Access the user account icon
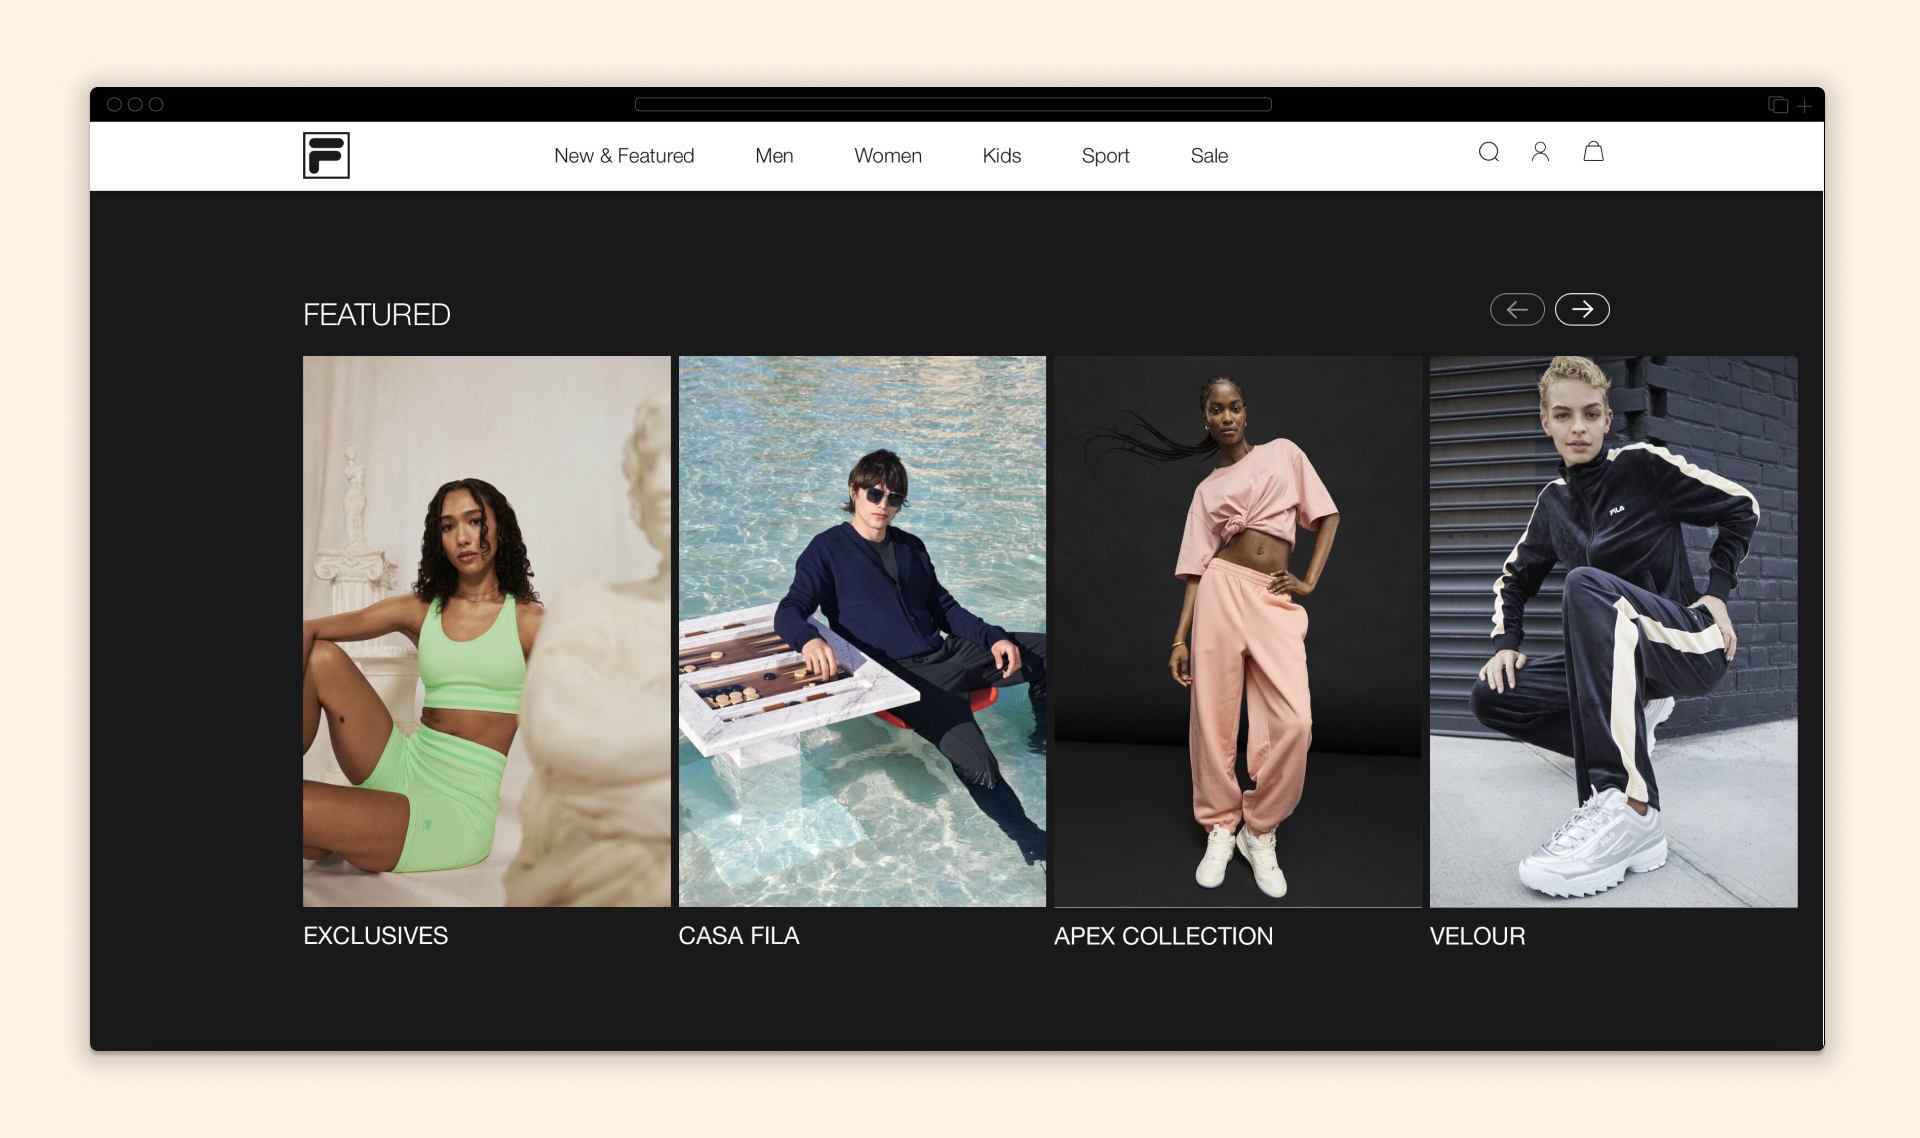The image size is (1920, 1138). (1541, 152)
